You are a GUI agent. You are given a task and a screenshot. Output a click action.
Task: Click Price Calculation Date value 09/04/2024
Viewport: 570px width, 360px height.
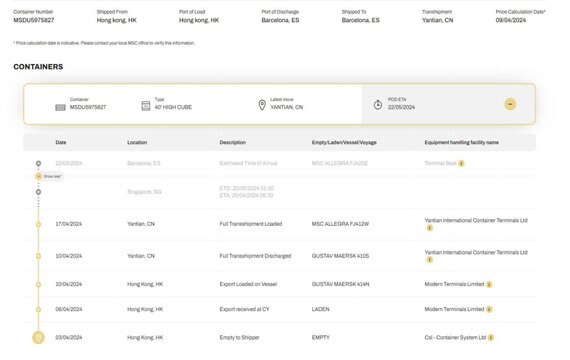coord(511,20)
